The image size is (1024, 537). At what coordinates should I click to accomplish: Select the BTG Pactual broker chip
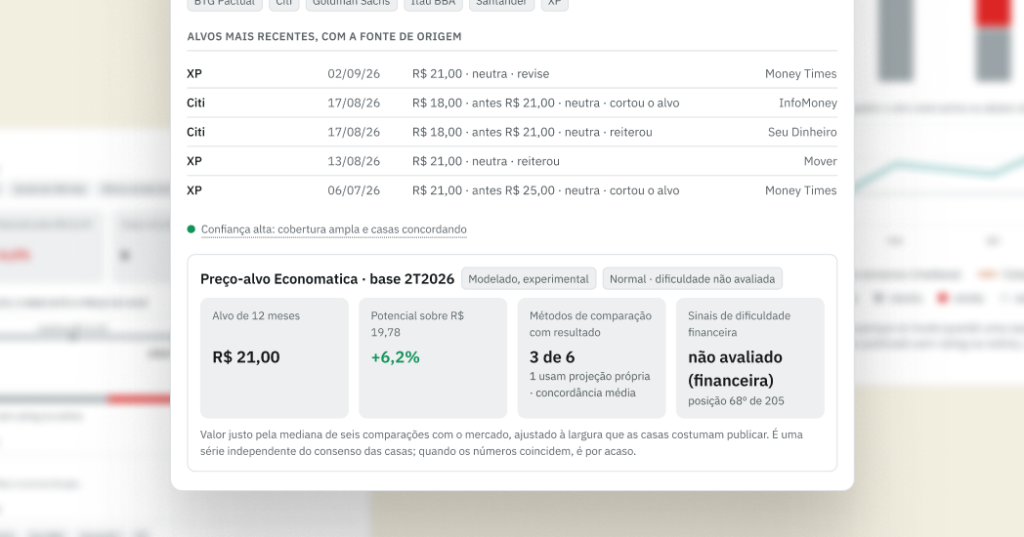[x=225, y=4]
